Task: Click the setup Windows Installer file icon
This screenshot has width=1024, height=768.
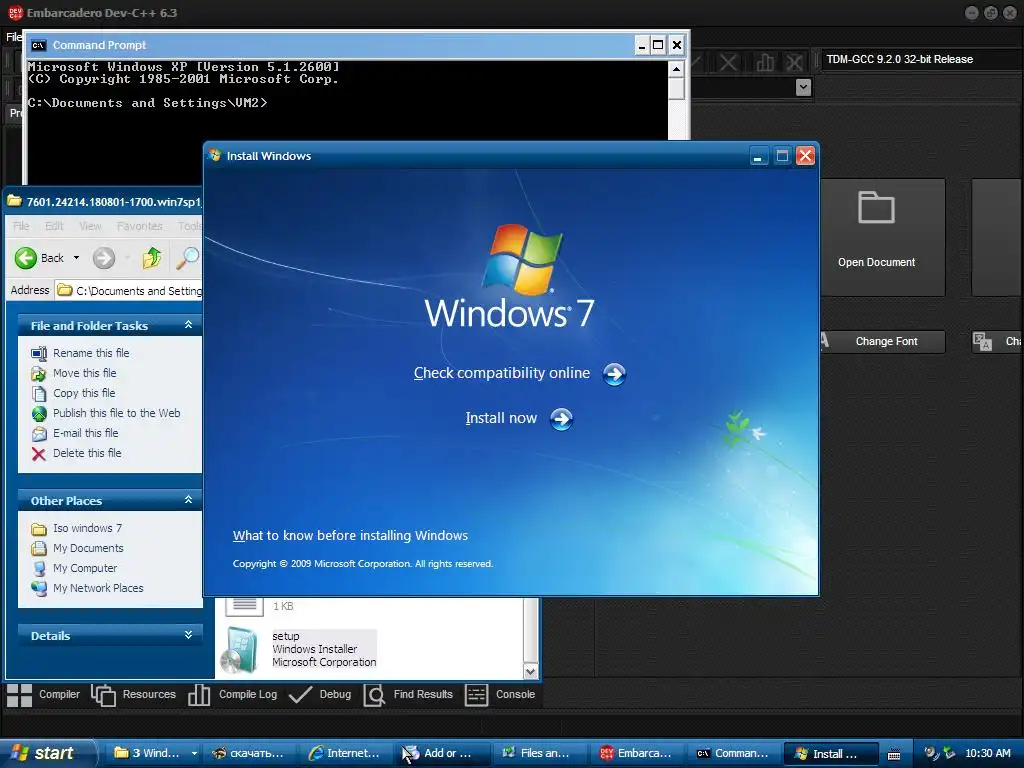Action: point(240,649)
